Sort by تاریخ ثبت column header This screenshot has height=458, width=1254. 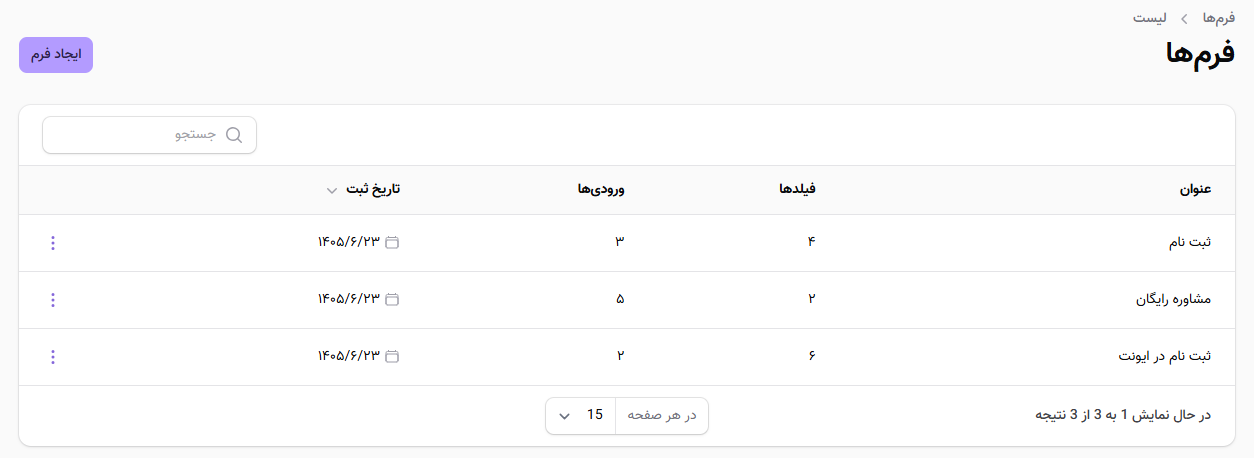363,190
